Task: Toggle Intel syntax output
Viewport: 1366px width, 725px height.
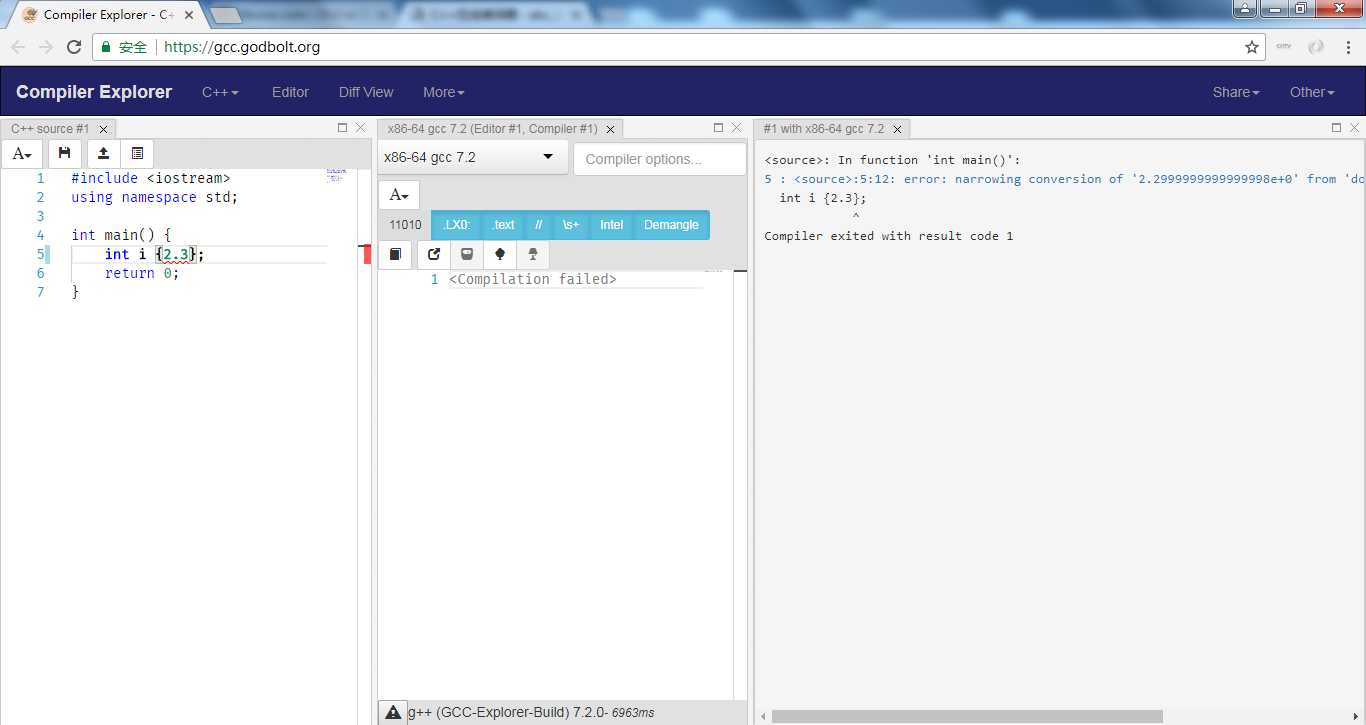Action: point(611,225)
